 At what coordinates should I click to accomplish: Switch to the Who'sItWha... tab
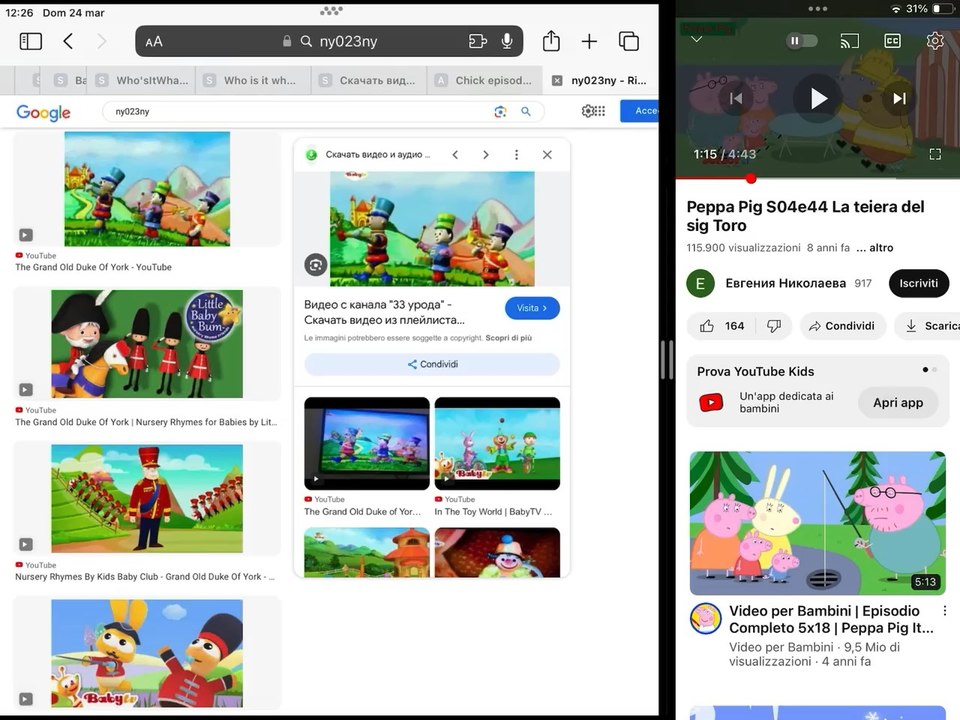point(141,80)
